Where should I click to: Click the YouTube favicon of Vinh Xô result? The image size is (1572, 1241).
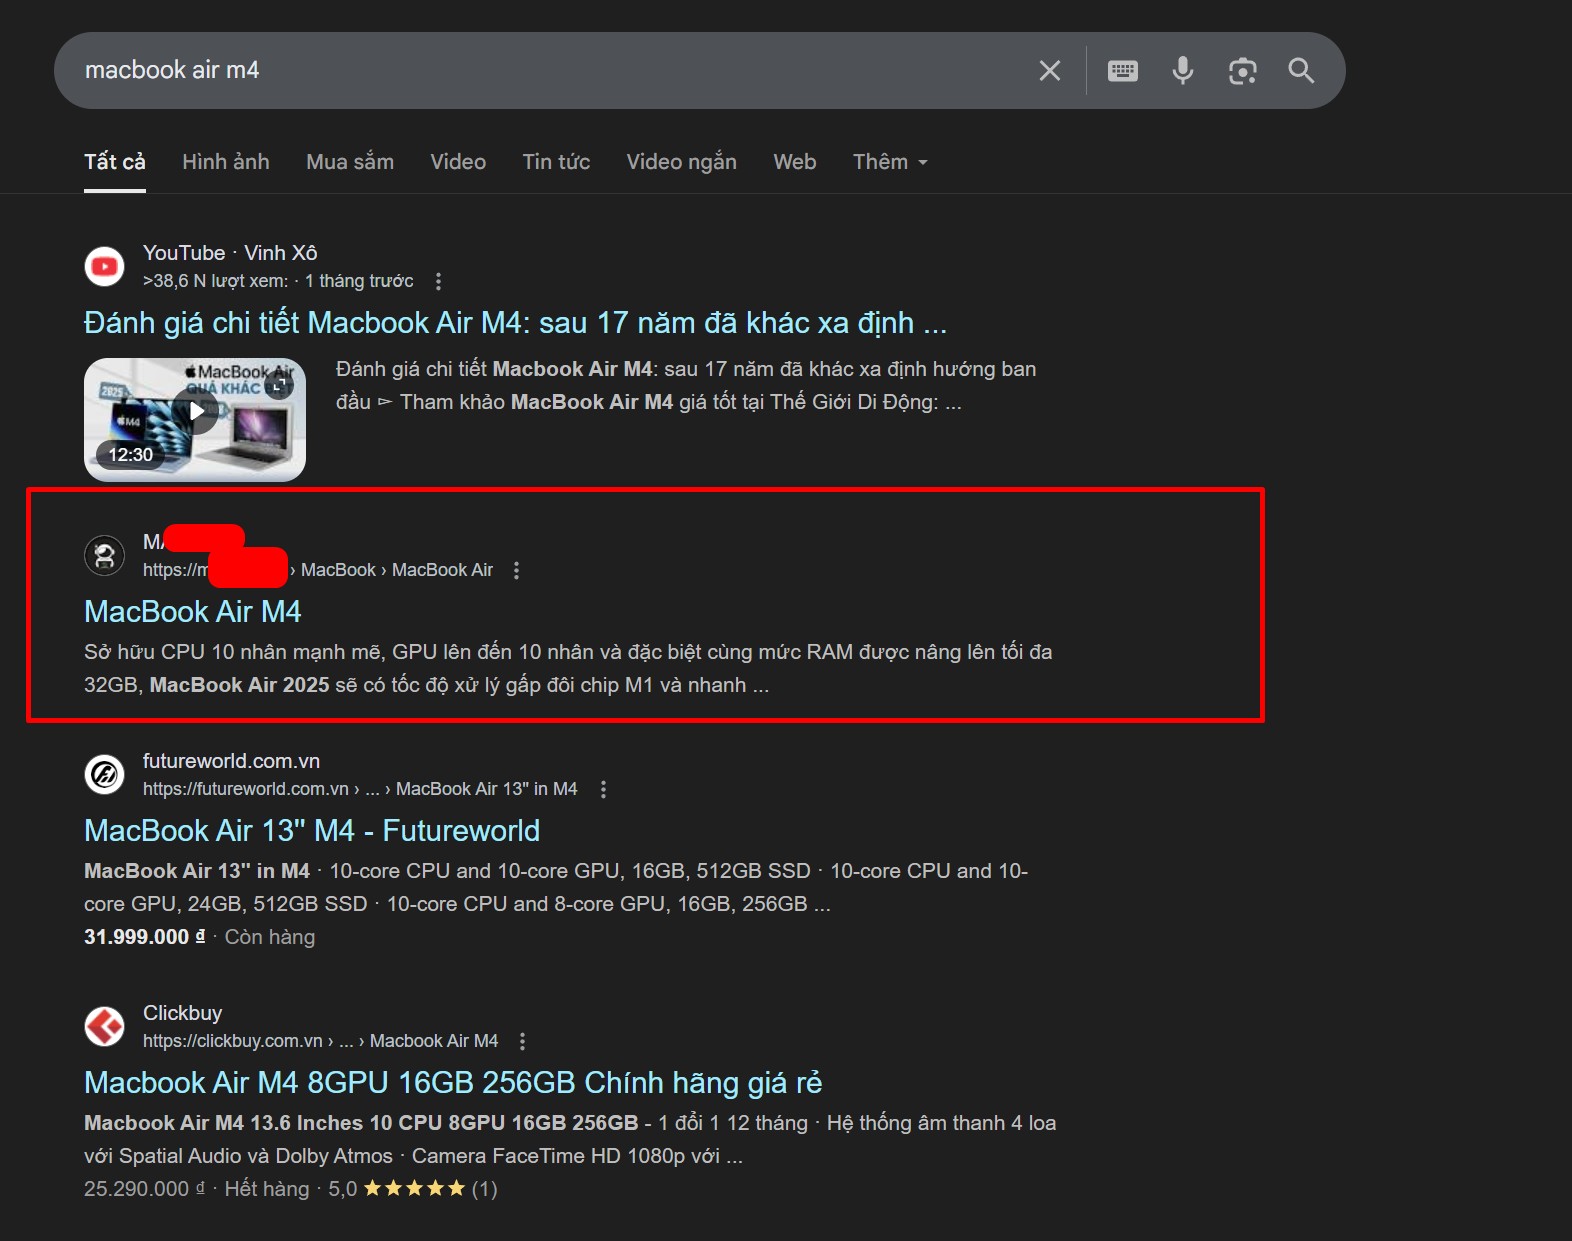(x=105, y=266)
